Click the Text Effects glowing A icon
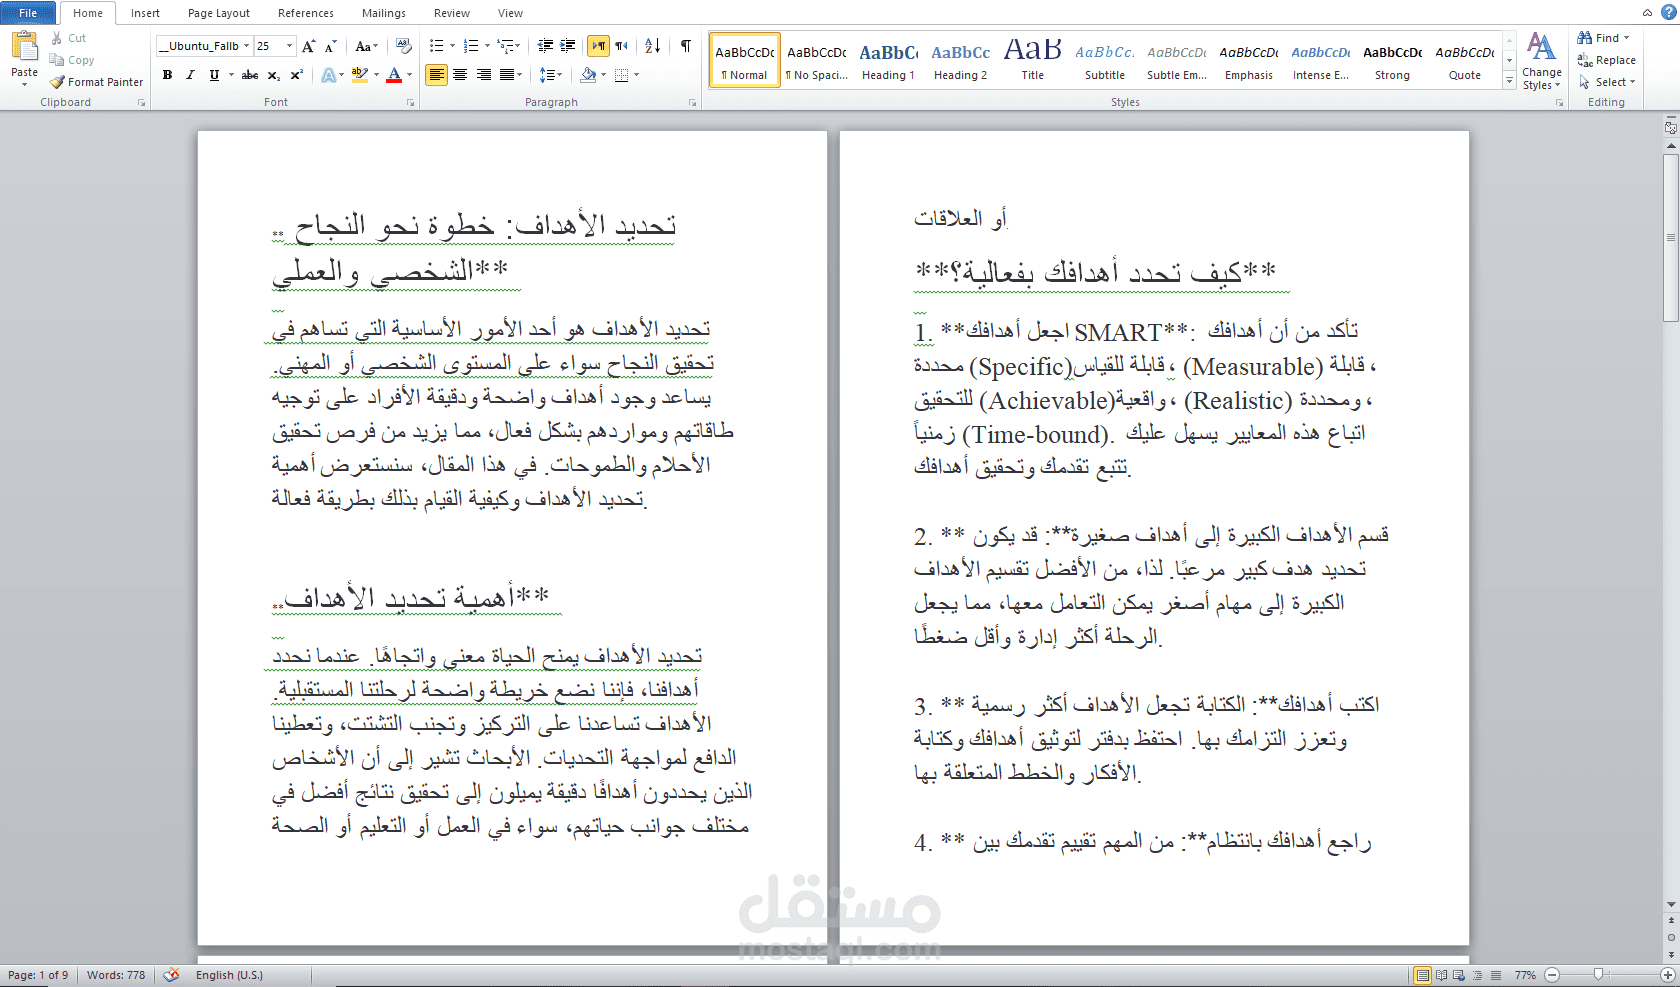This screenshot has width=1680, height=987. (x=328, y=75)
